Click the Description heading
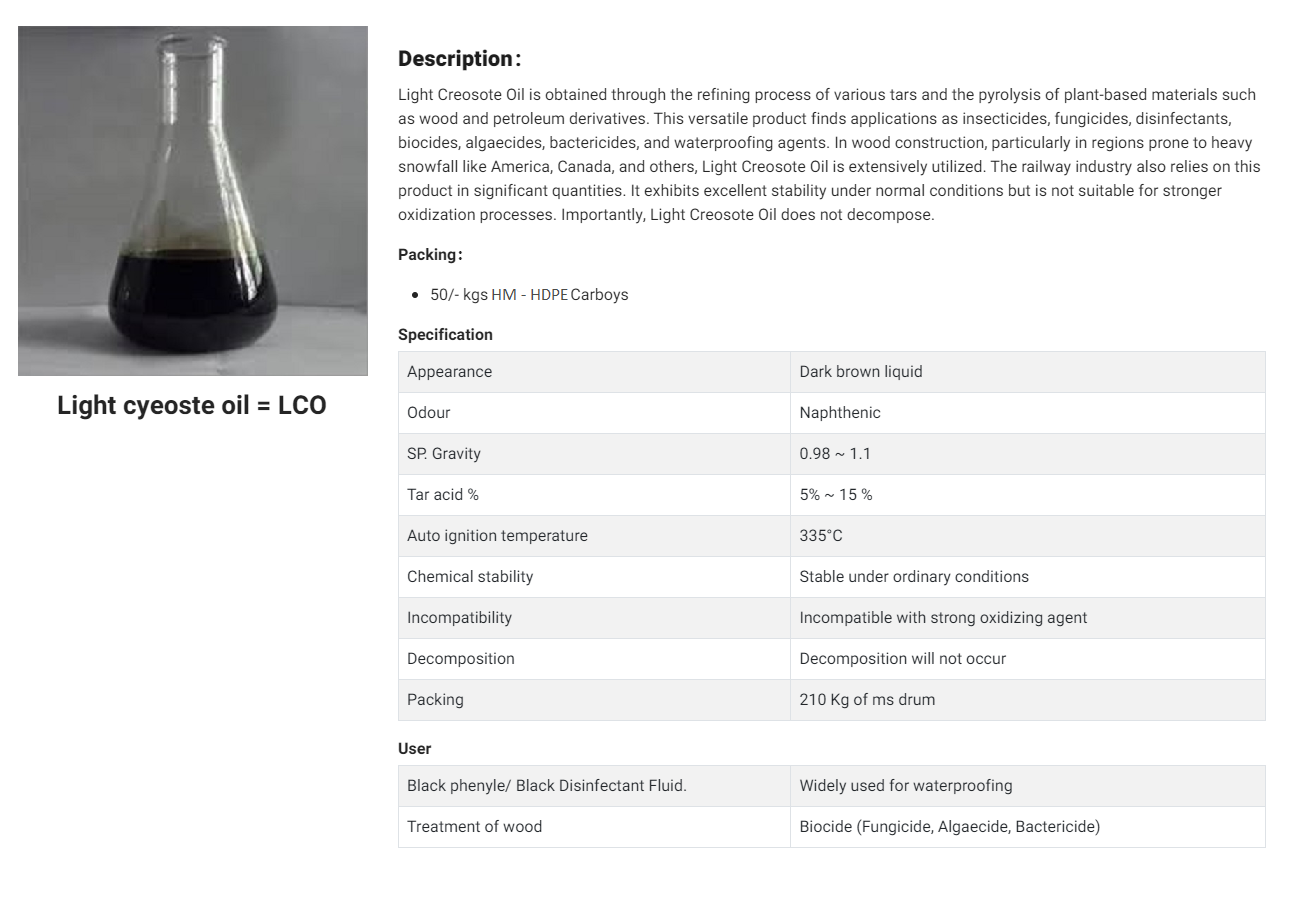This screenshot has height=900, width=1293. (x=460, y=59)
